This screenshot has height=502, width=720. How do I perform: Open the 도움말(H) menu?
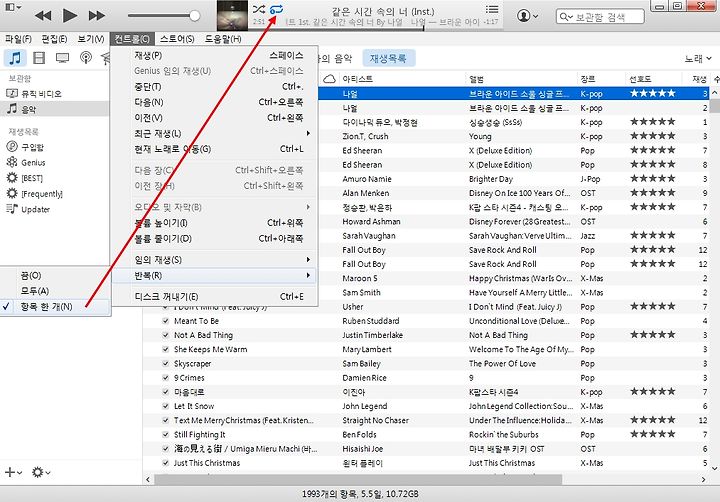[223, 39]
